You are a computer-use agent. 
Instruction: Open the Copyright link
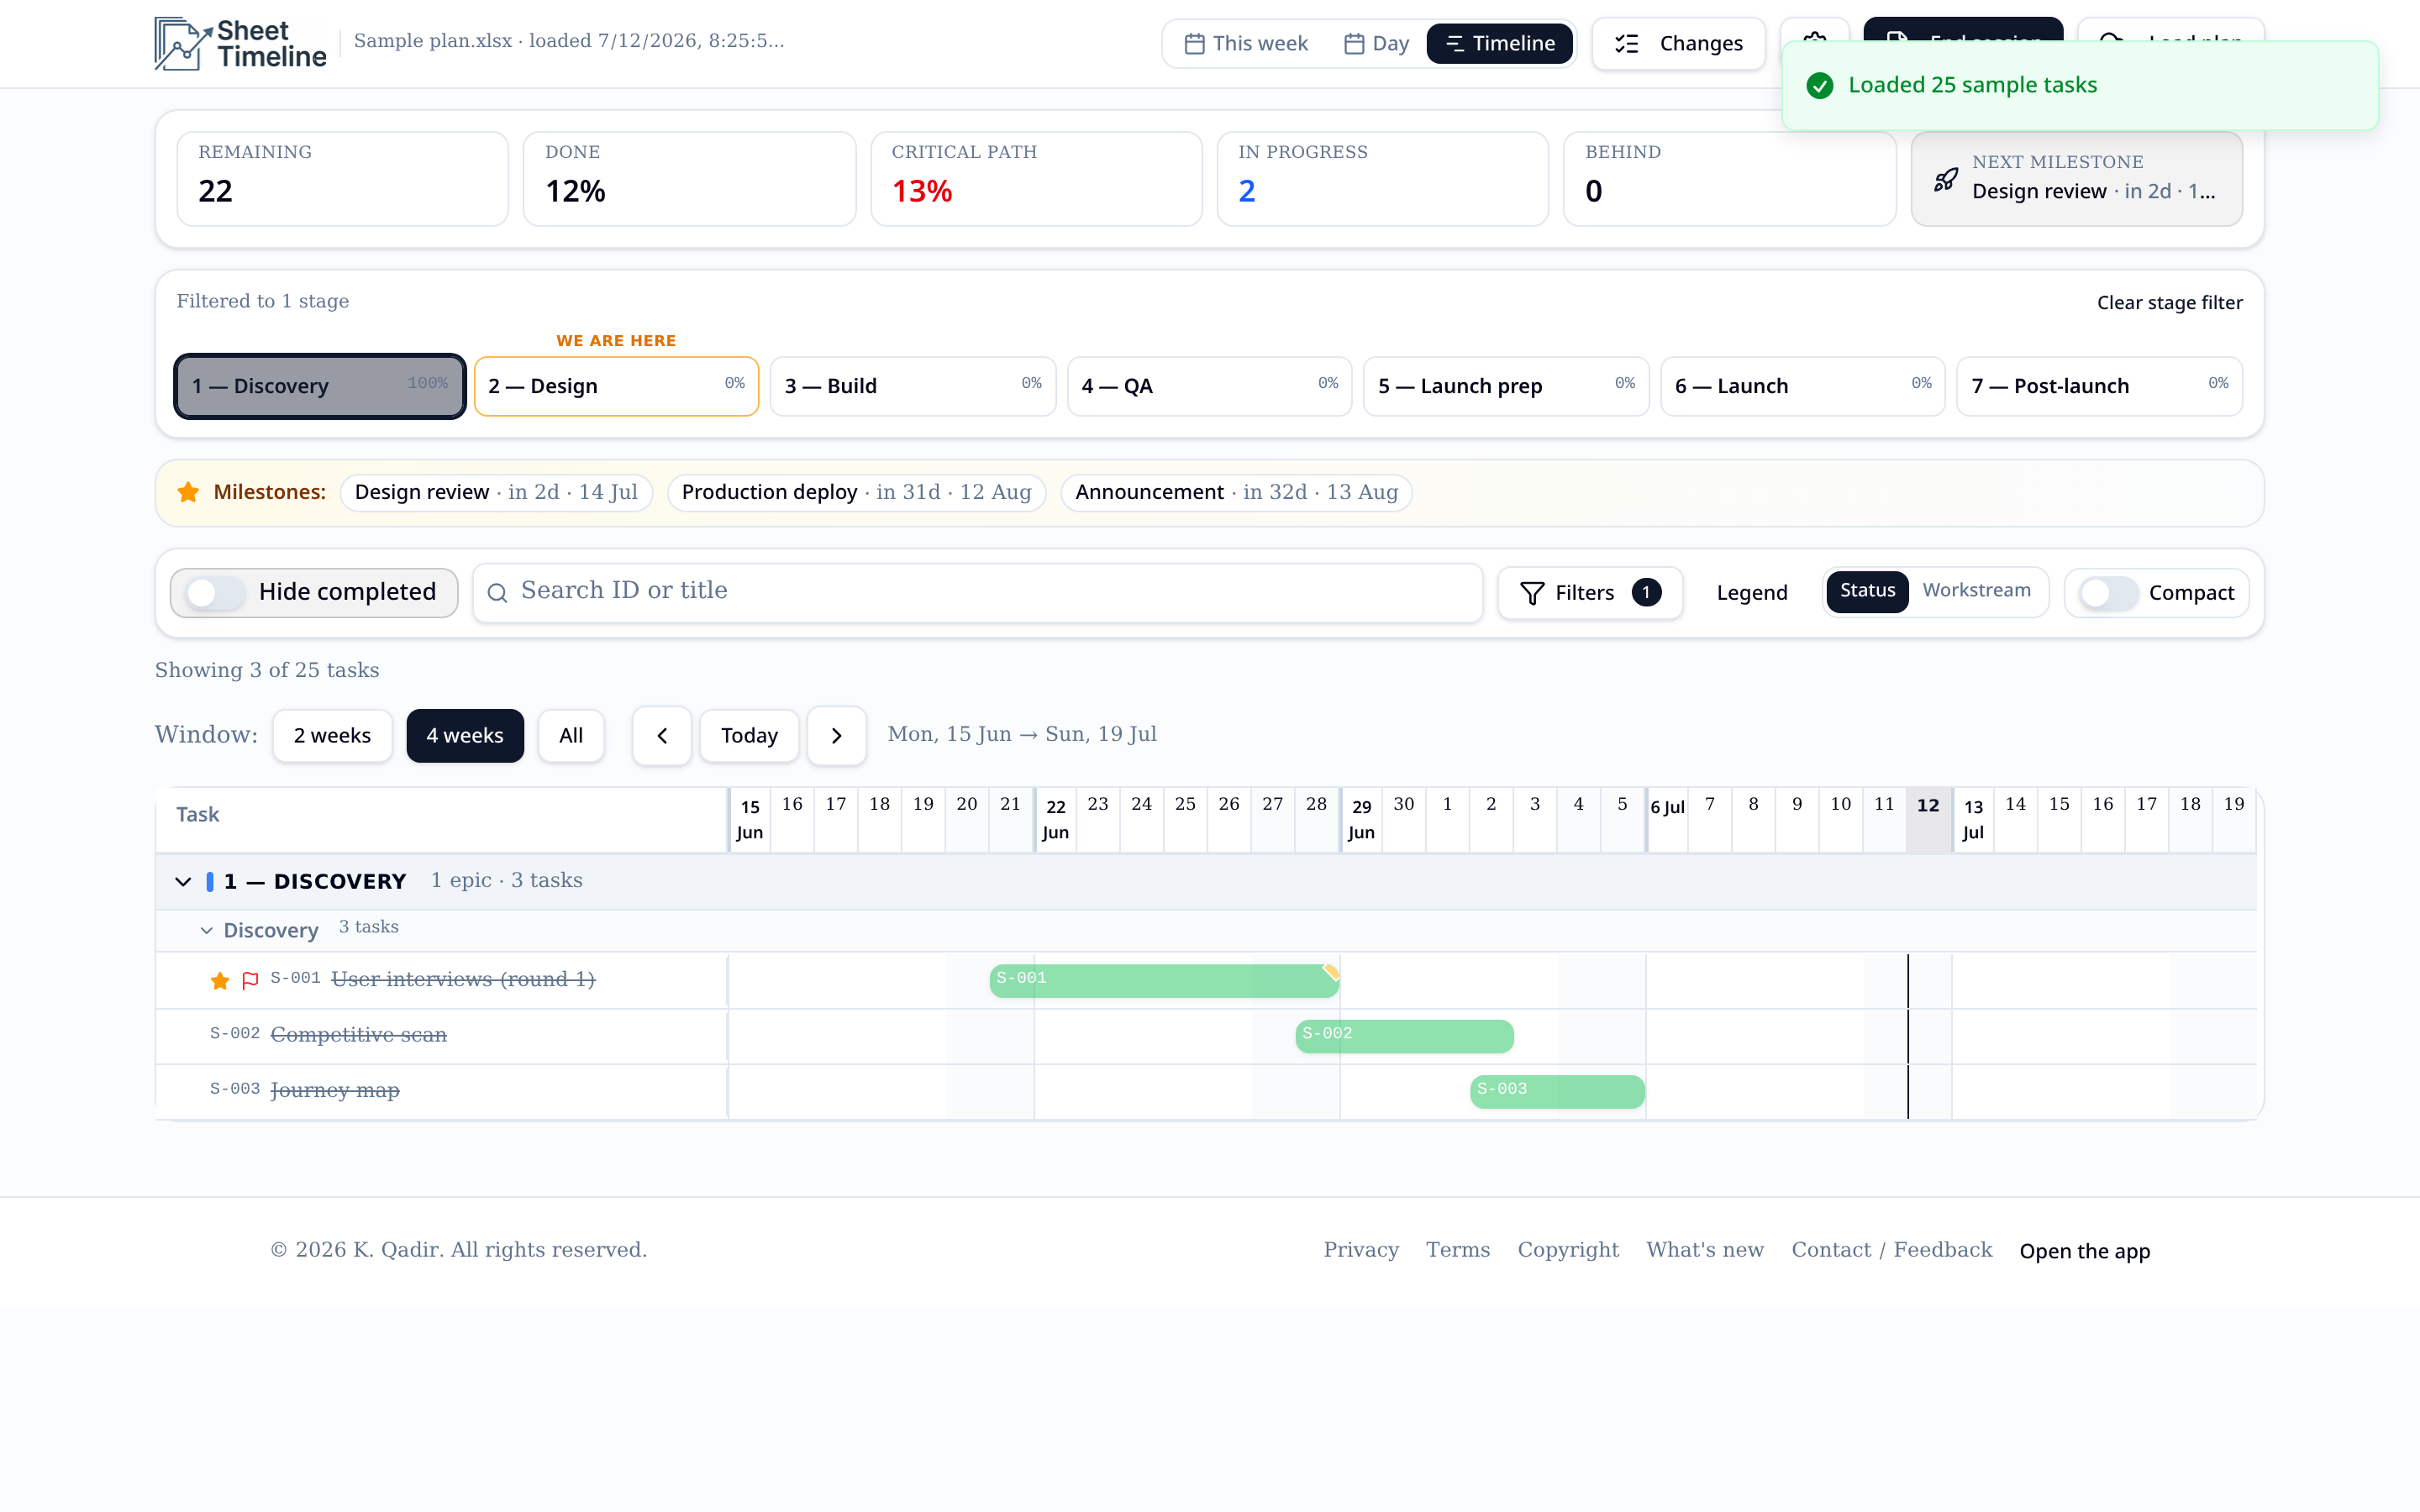pos(1568,1250)
